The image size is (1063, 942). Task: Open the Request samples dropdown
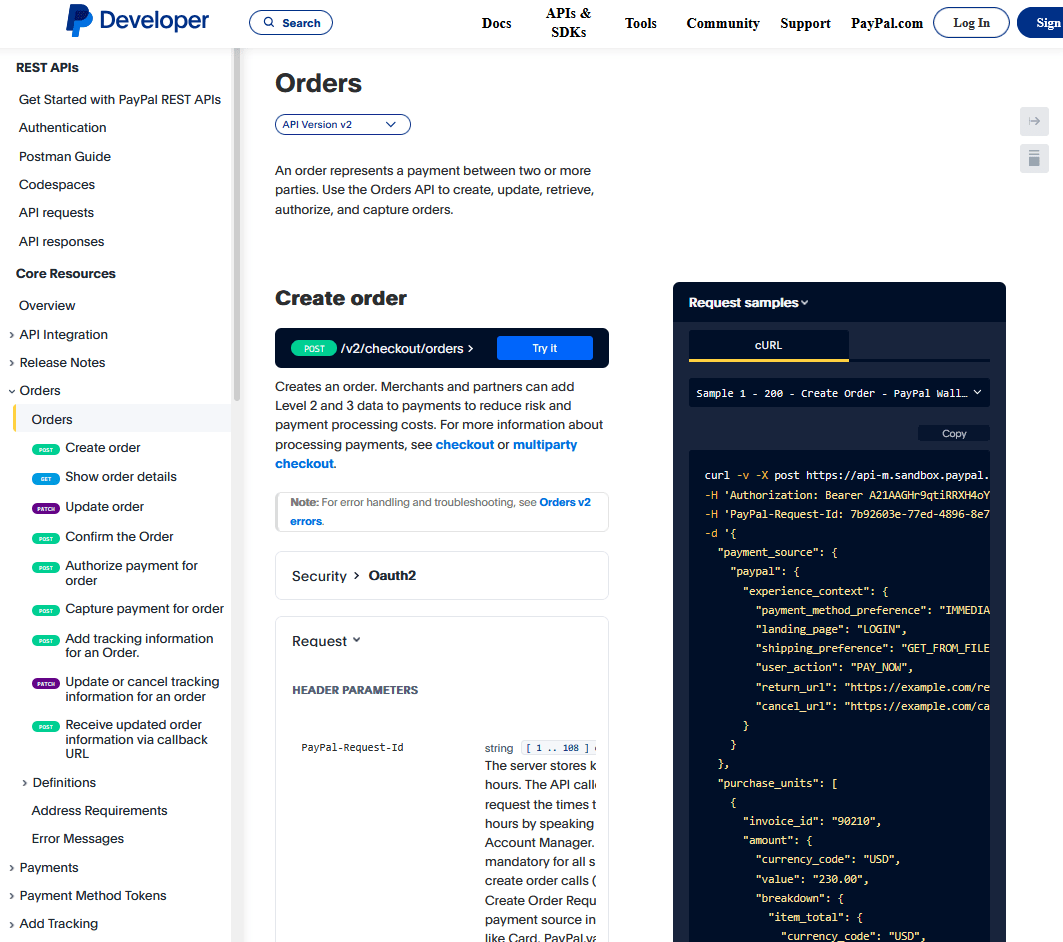(x=748, y=302)
